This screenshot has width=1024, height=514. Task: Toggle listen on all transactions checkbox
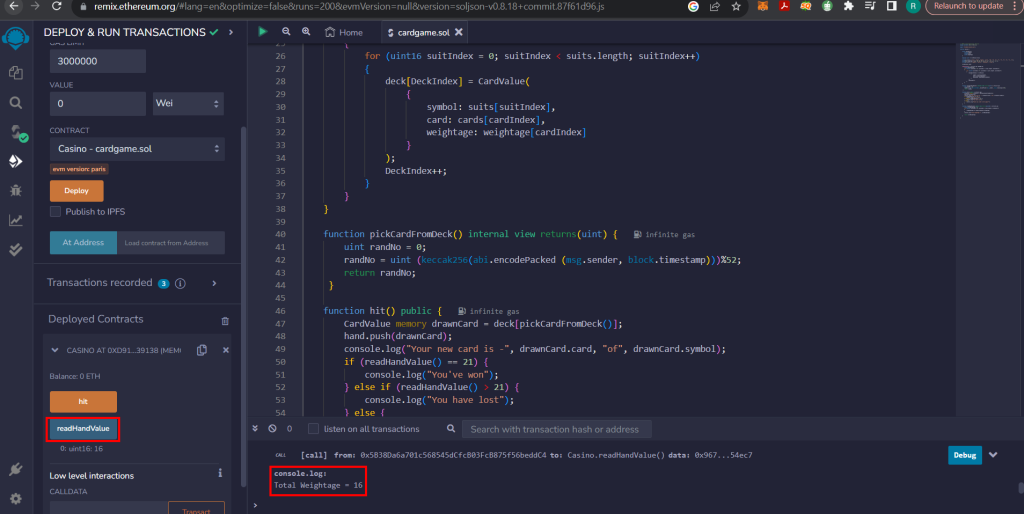[313, 428]
